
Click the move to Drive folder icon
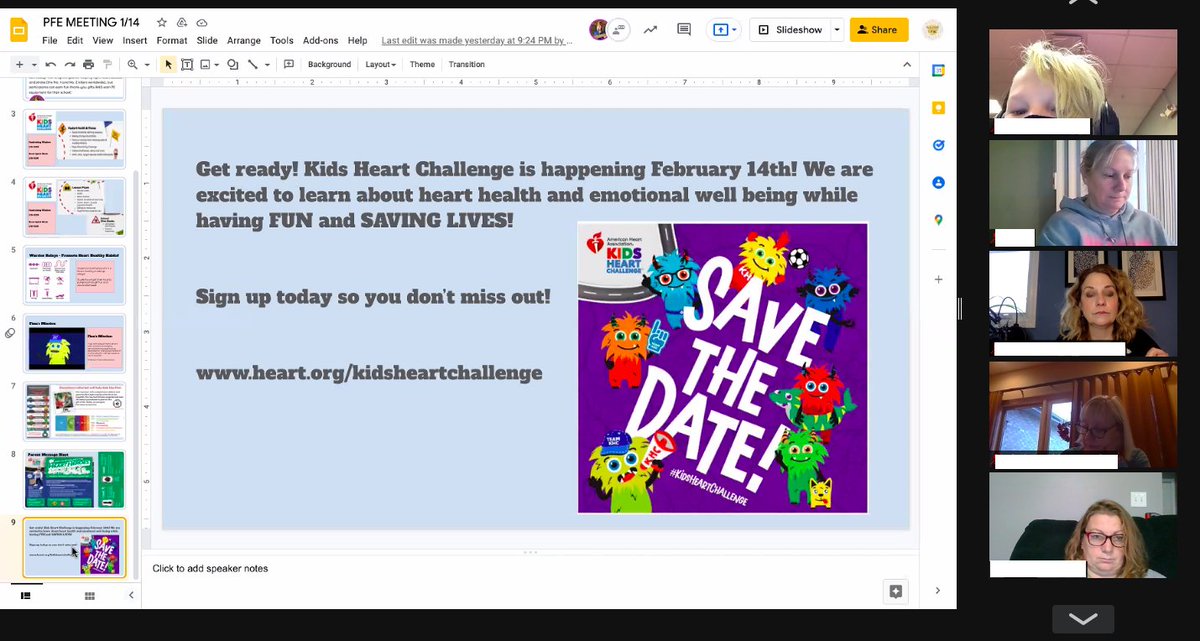click(x=181, y=22)
